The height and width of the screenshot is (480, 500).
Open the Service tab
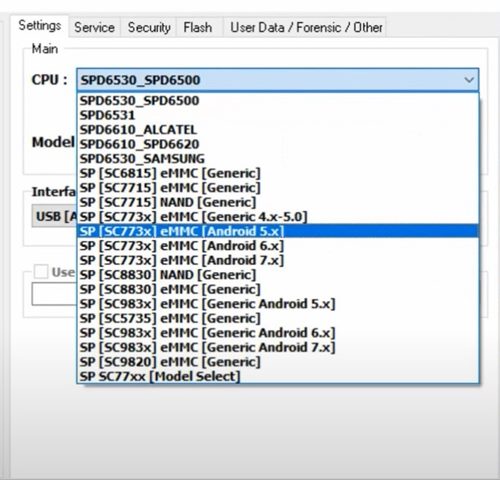tap(94, 27)
